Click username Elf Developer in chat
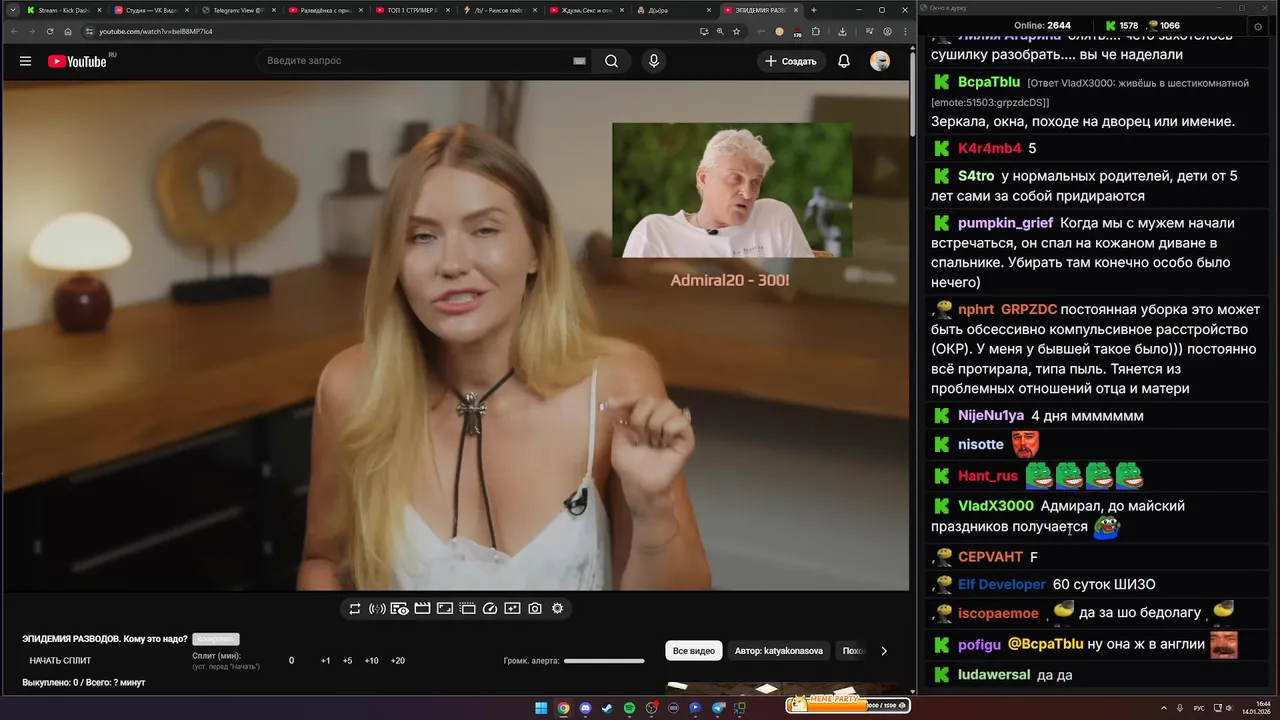 (1002, 584)
